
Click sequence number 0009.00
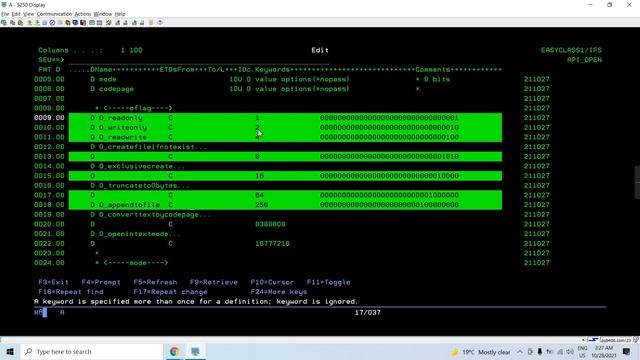point(49,118)
